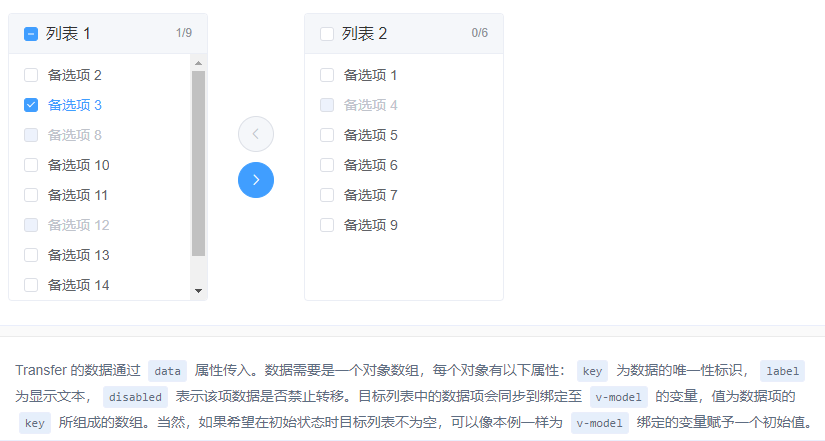Check the 备选项 5 checkbox

coord(327,135)
